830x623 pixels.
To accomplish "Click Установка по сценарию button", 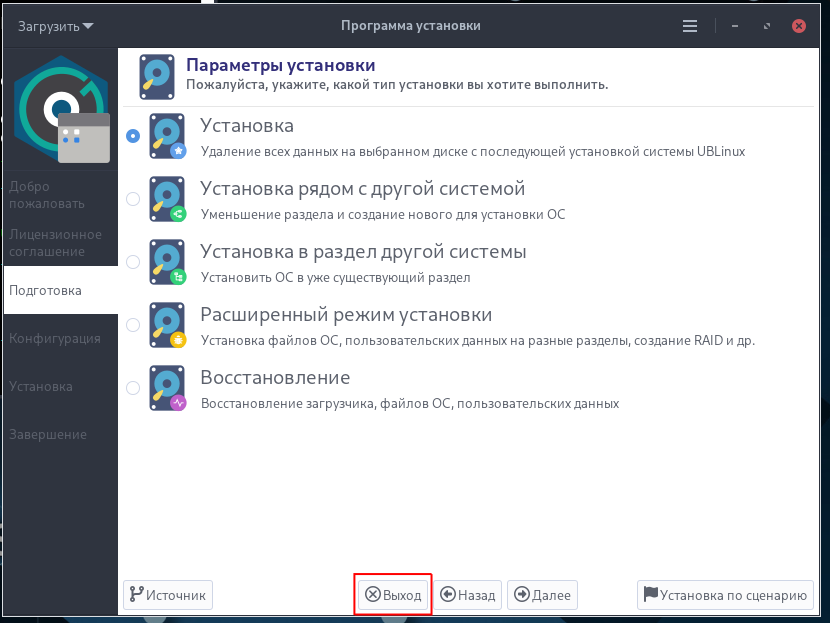I will click(725, 595).
